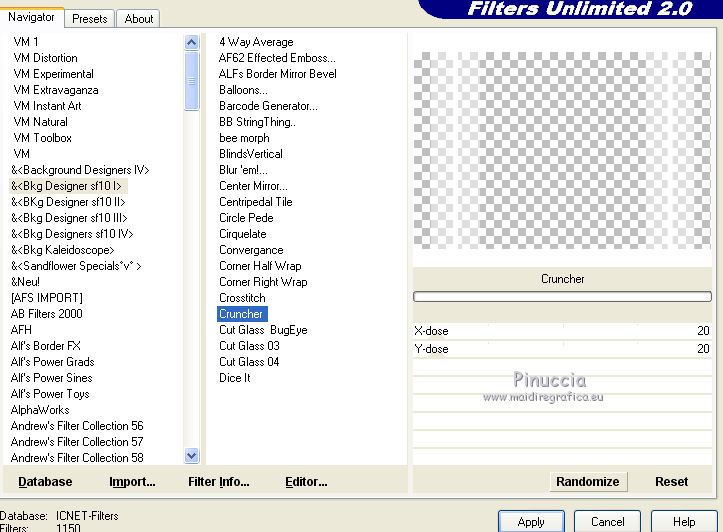Open the Database button

coord(45,482)
